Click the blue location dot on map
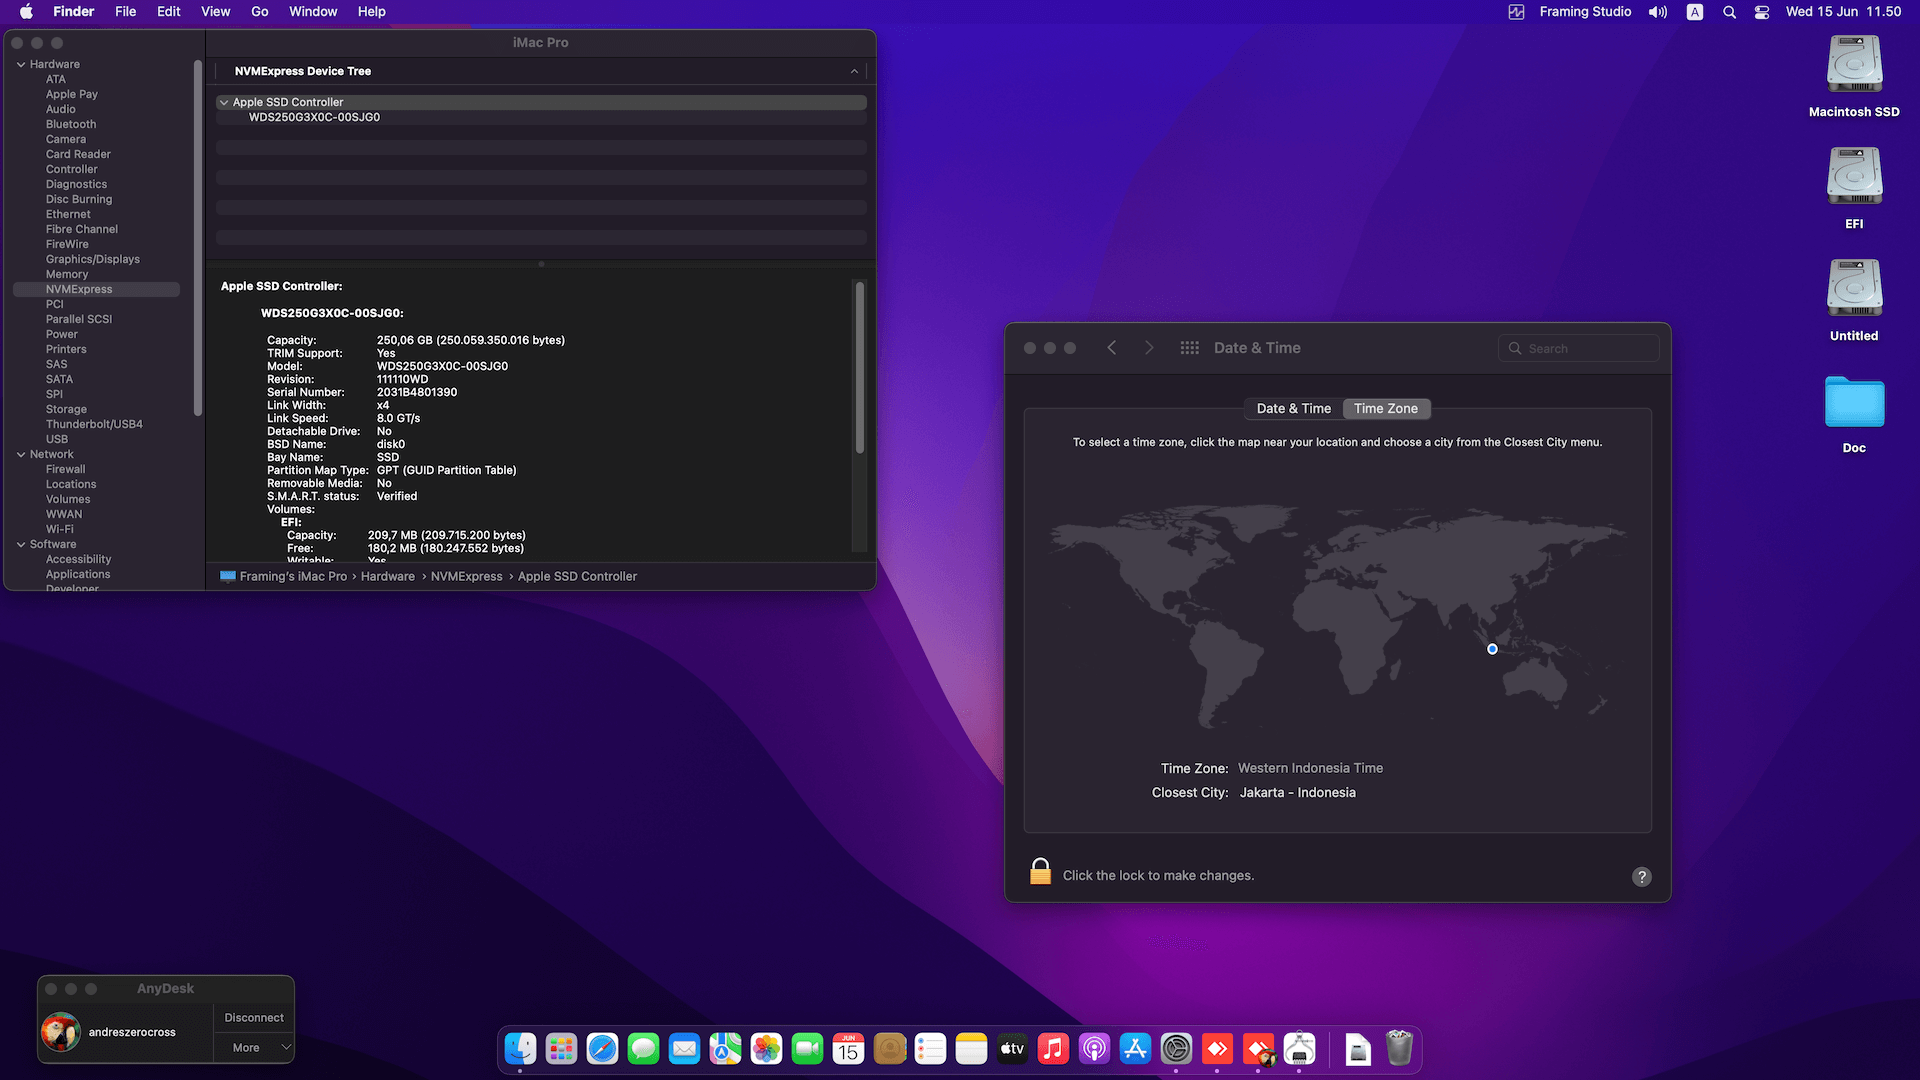 [x=1492, y=649]
